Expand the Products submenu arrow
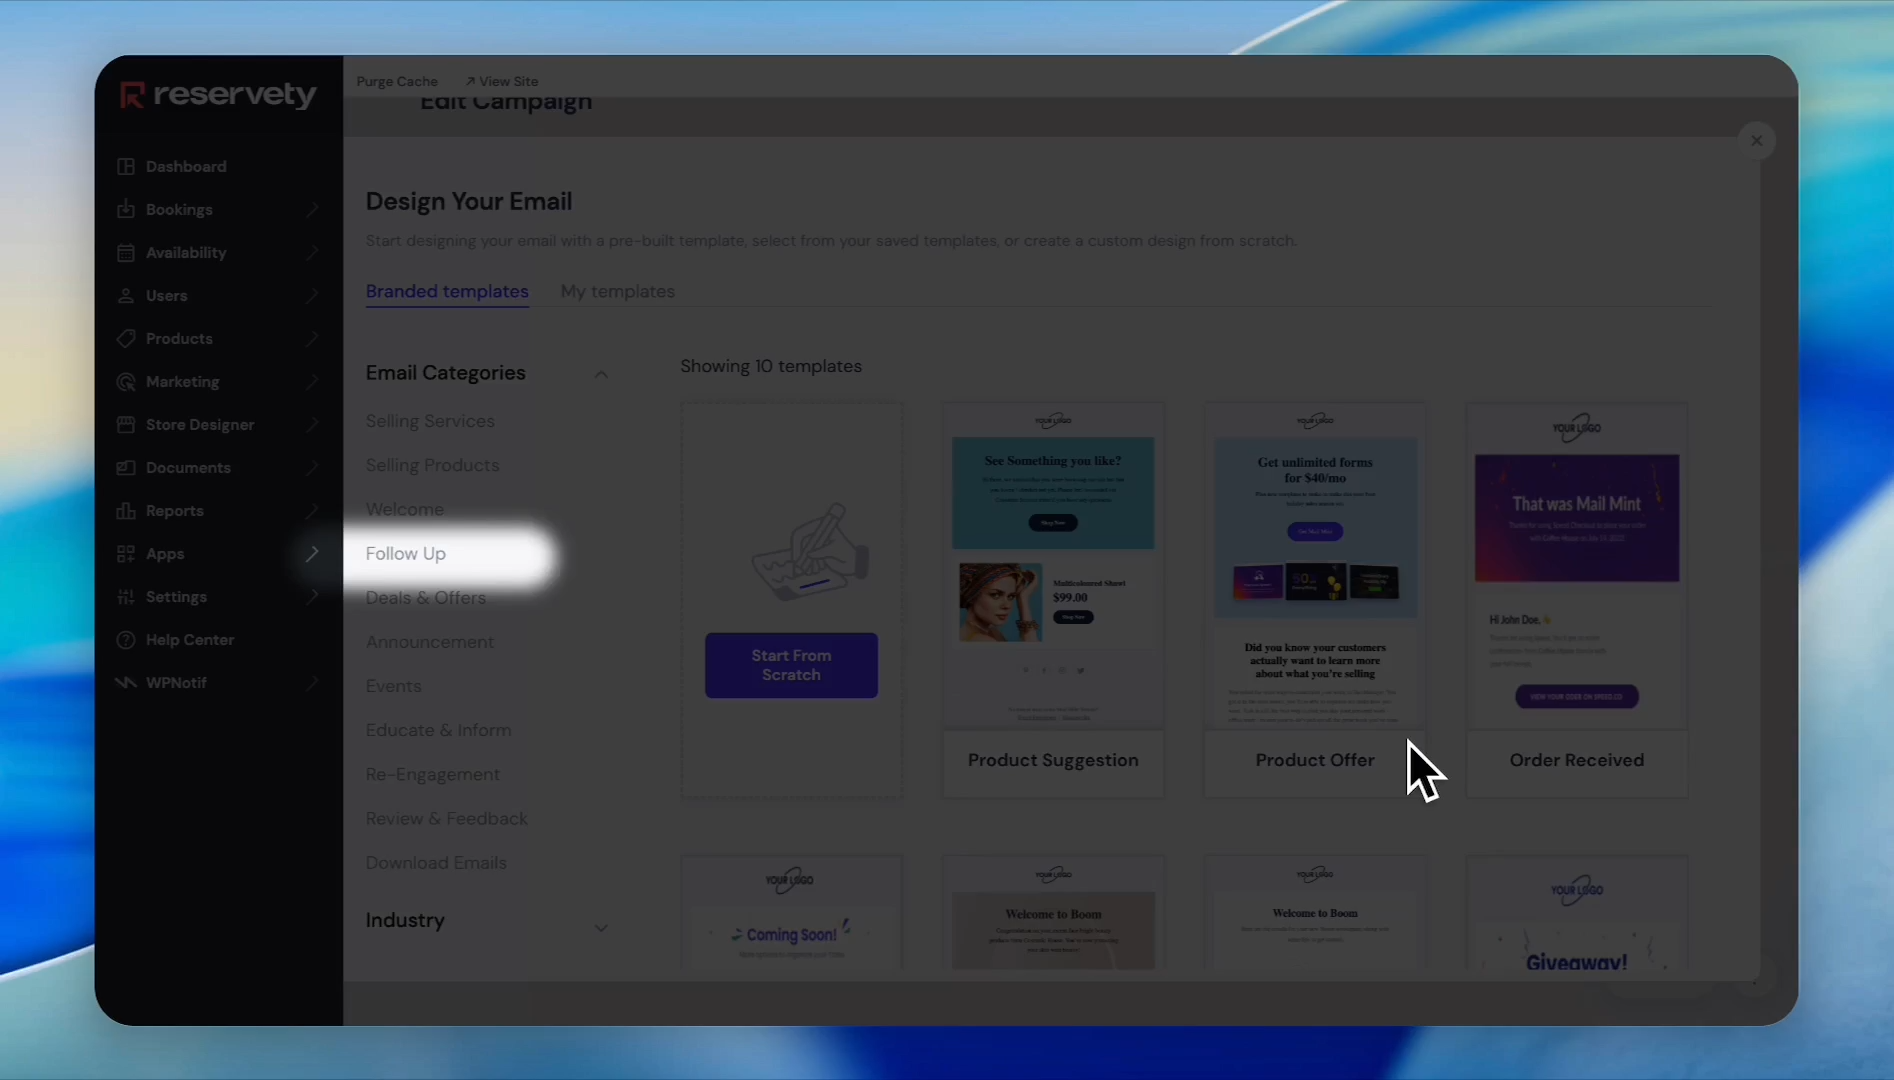The image size is (1894, 1080). pyautogui.click(x=312, y=338)
